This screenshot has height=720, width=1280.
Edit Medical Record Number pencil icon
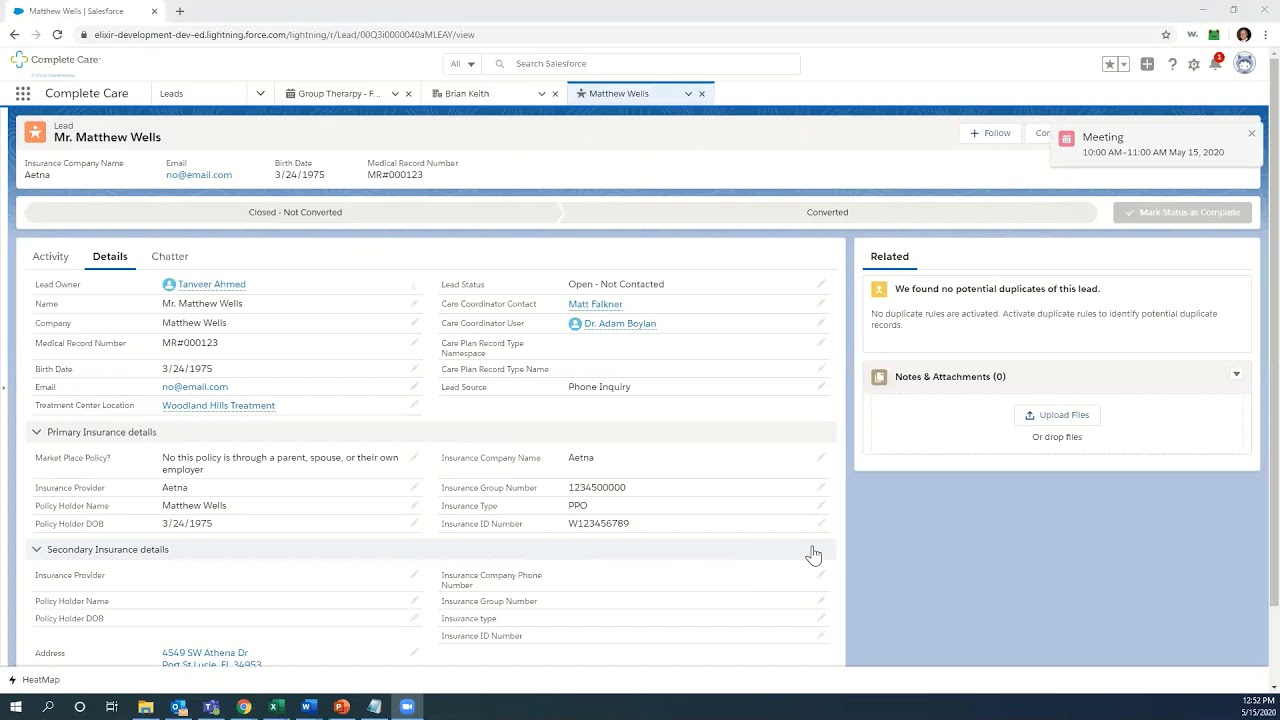(414, 343)
